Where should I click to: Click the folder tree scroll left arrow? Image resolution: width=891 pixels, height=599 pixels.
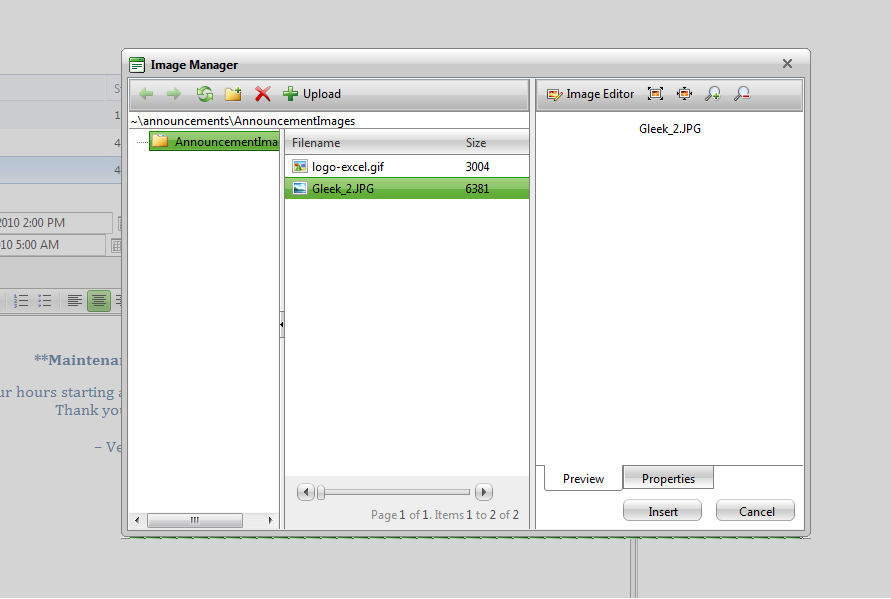tap(136, 520)
